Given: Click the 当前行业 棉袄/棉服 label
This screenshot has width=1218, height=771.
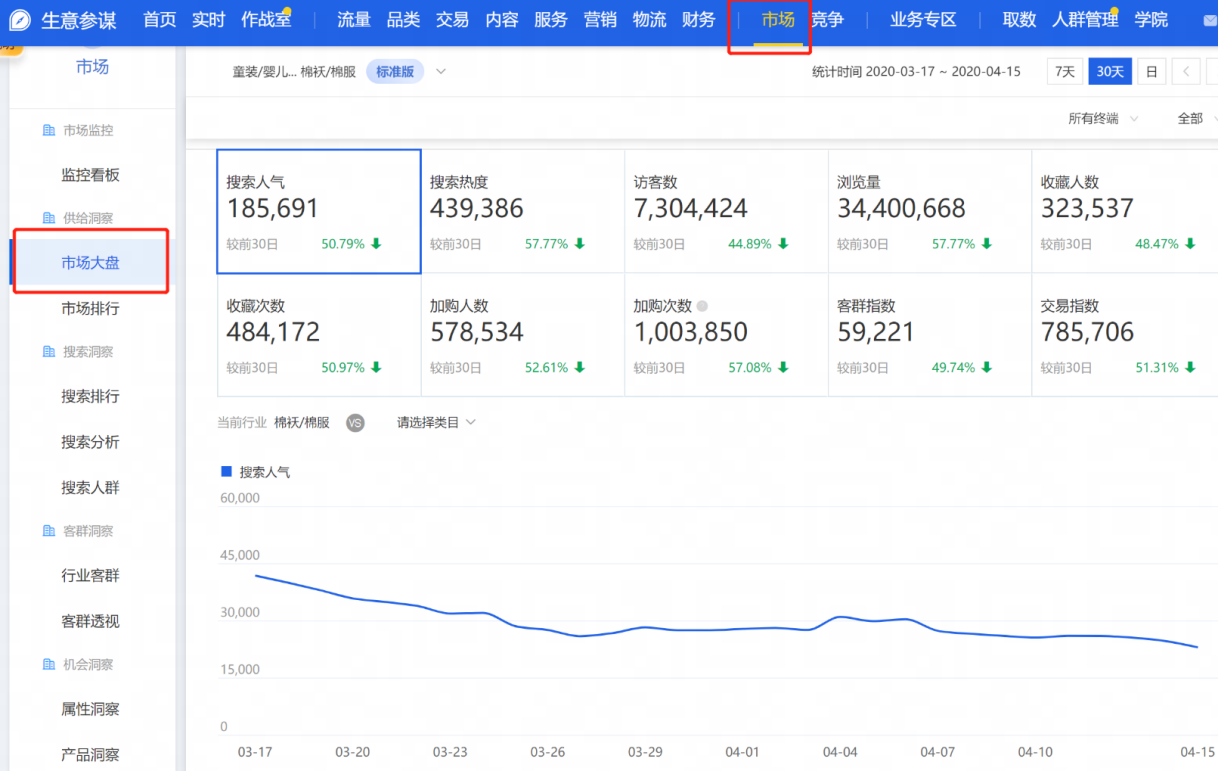Looking at the screenshot, I should click(273, 423).
